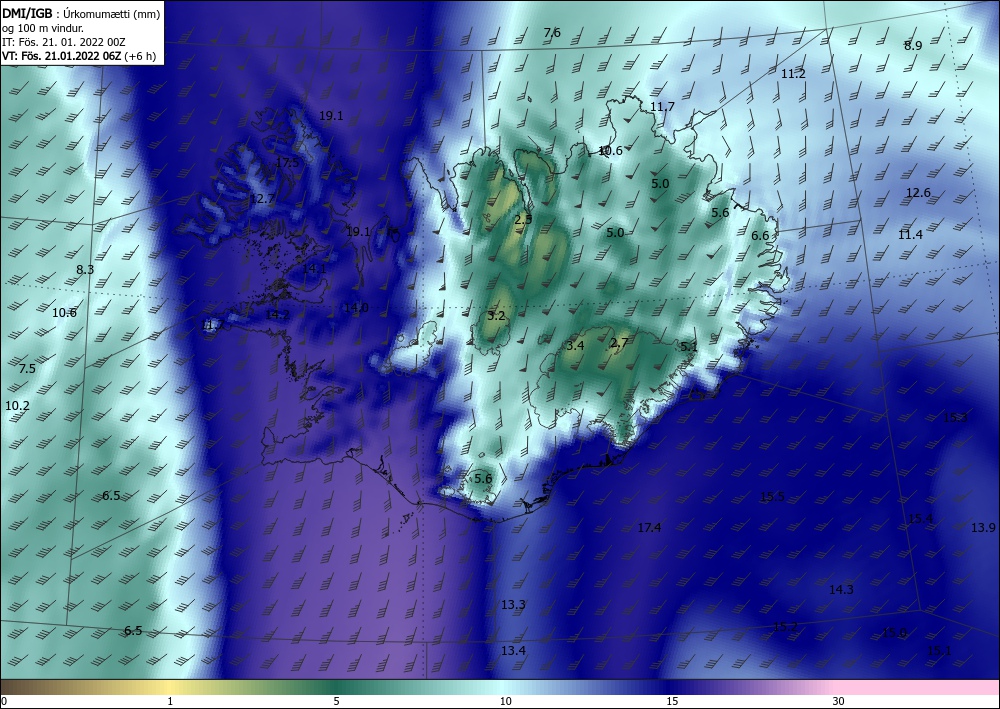Image resolution: width=1000 pixels, height=709 pixels.
Task: Select the 14.0 value label
Action: click(x=357, y=308)
